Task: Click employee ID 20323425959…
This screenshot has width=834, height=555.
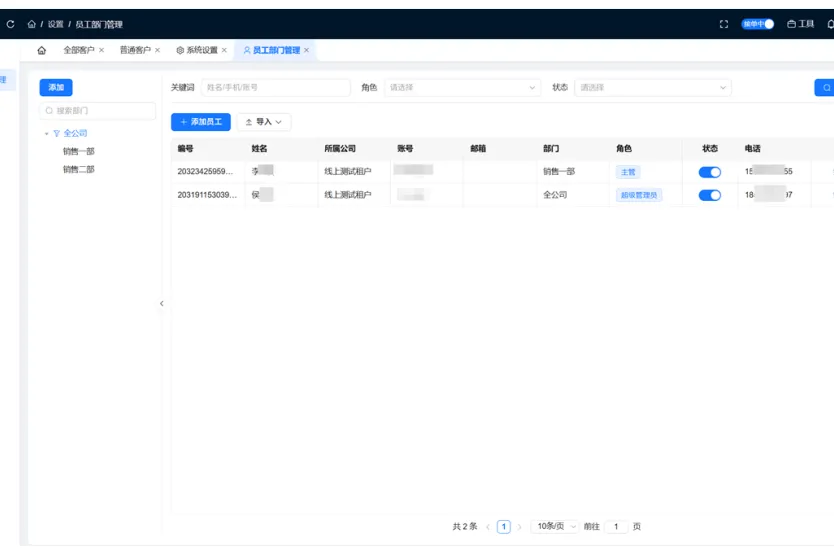Action: (205, 171)
